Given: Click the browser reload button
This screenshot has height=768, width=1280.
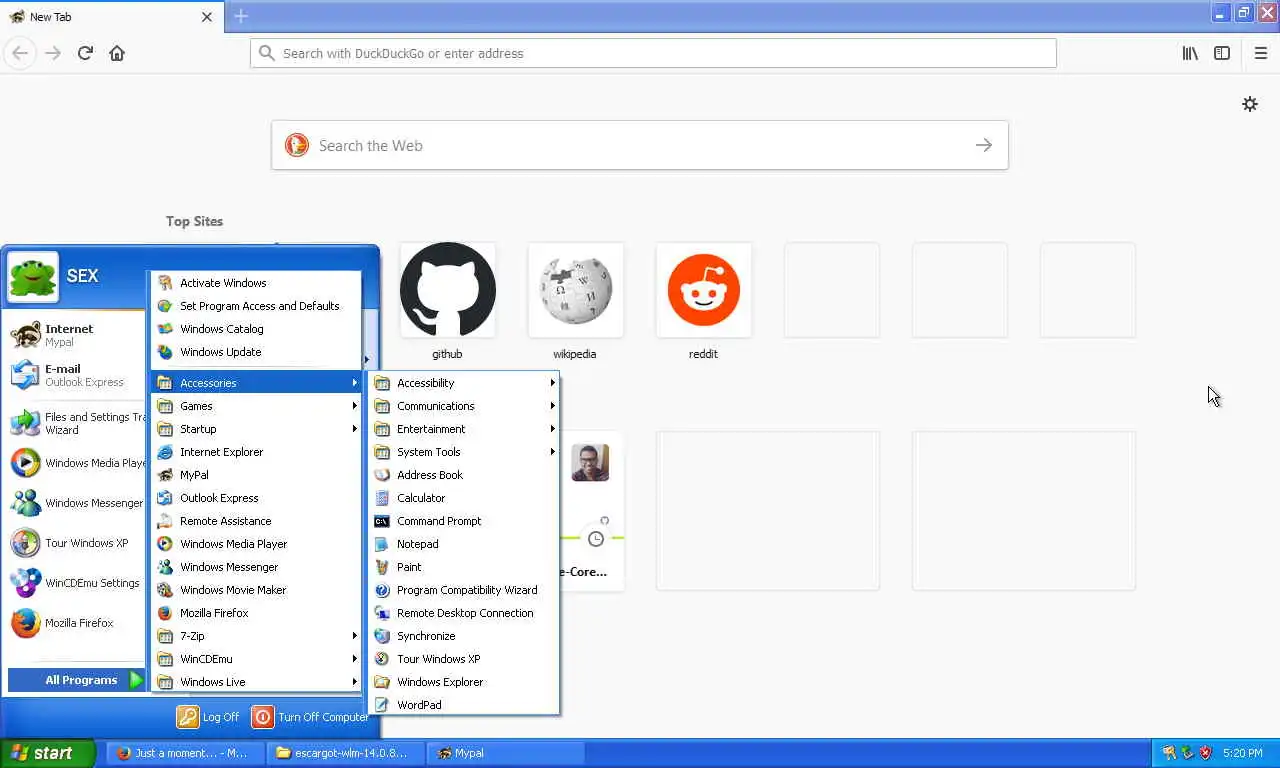Looking at the screenshot, I should point(85,53).
